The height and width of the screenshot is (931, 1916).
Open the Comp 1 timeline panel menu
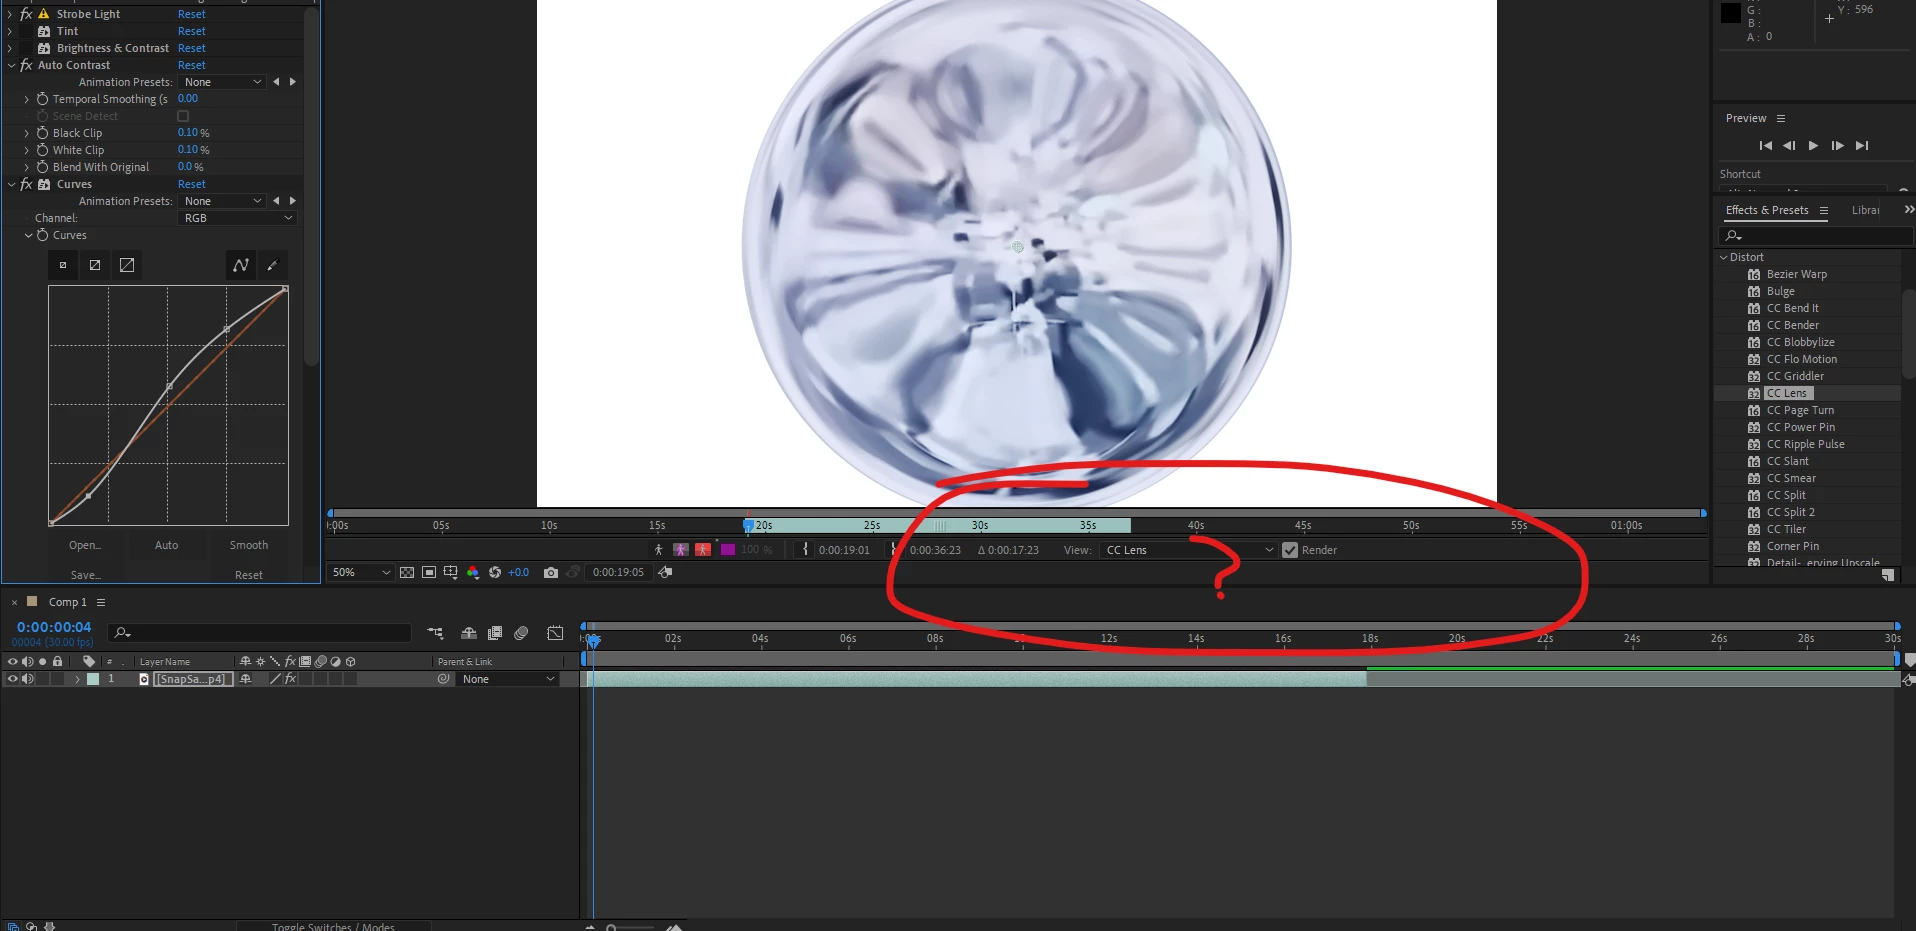click(100, 602)
